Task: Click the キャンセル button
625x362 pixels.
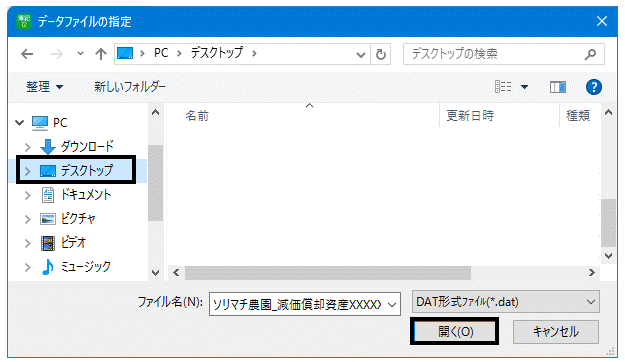Action: (556, 332)
